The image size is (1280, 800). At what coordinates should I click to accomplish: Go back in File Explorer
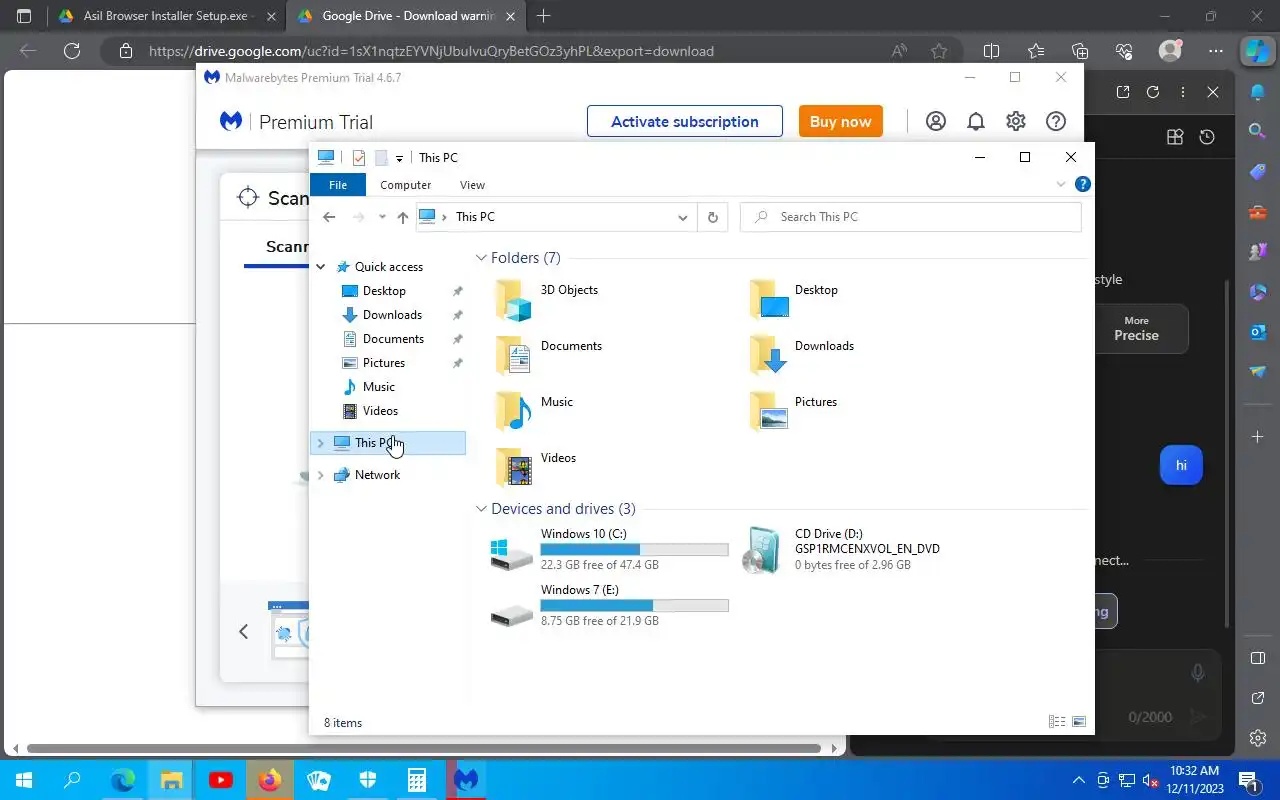pyautogui.click(x=329, y=217)
